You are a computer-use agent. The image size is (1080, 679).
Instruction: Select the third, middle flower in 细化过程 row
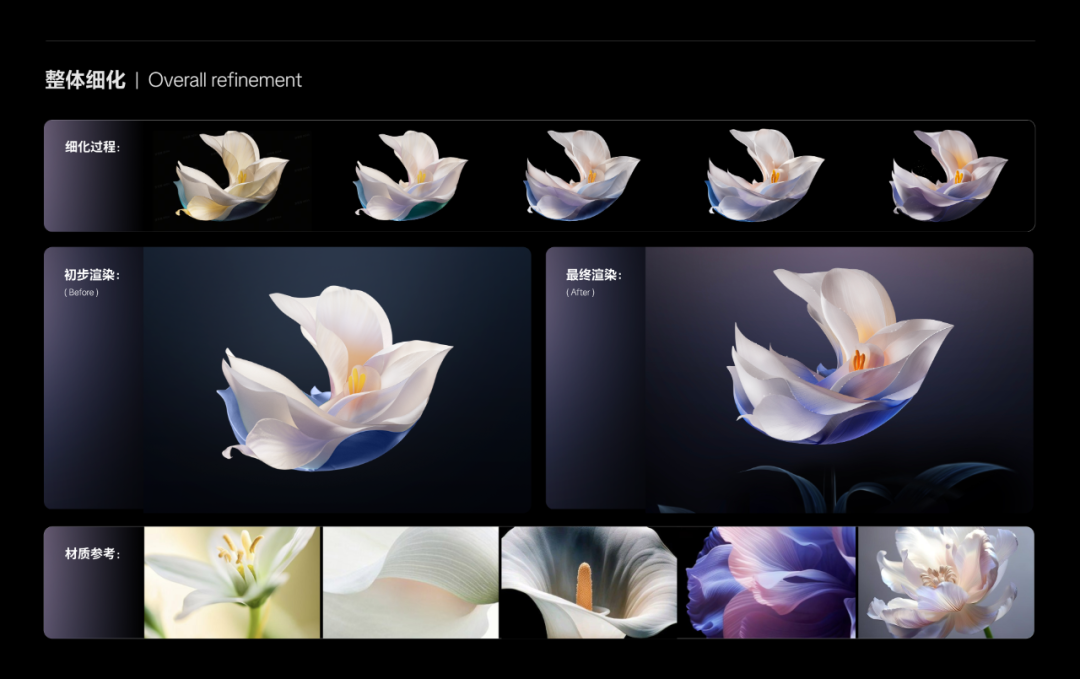583,176
